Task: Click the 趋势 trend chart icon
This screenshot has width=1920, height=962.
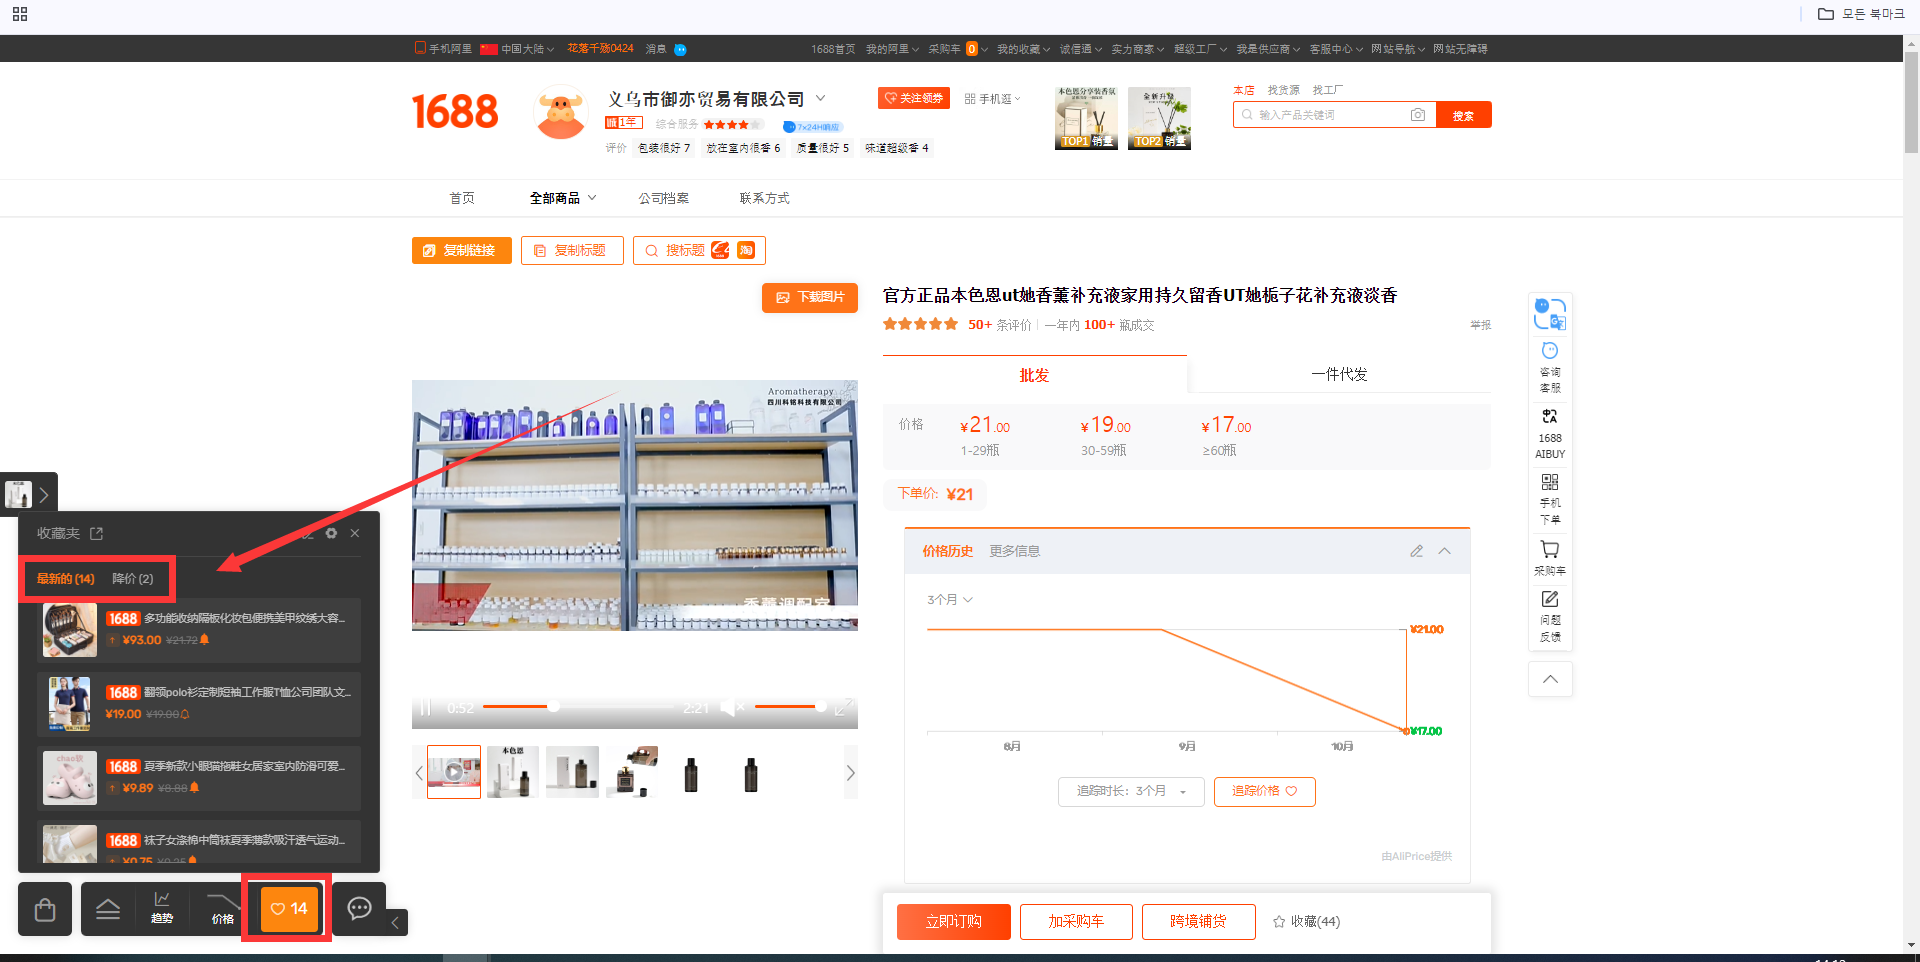Action: coord(162,908)
